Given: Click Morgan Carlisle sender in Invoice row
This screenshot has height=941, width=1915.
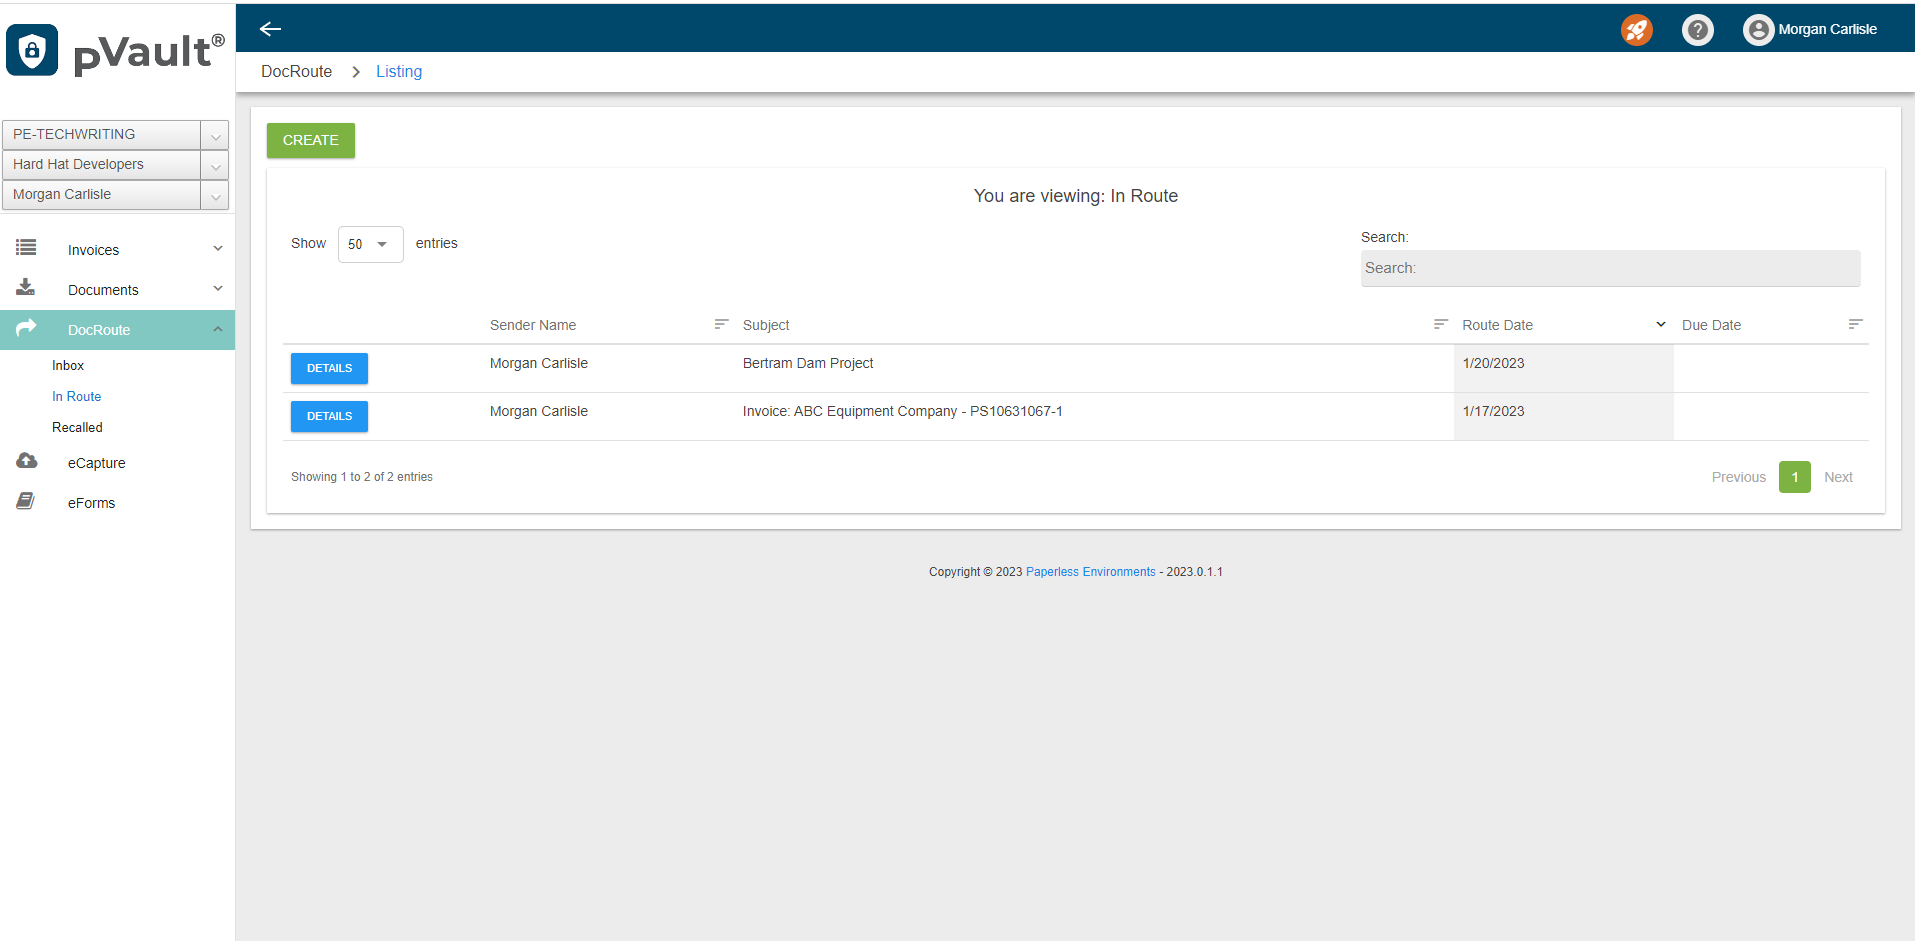Looking at the screenshot, I should [x=539, y=411].
